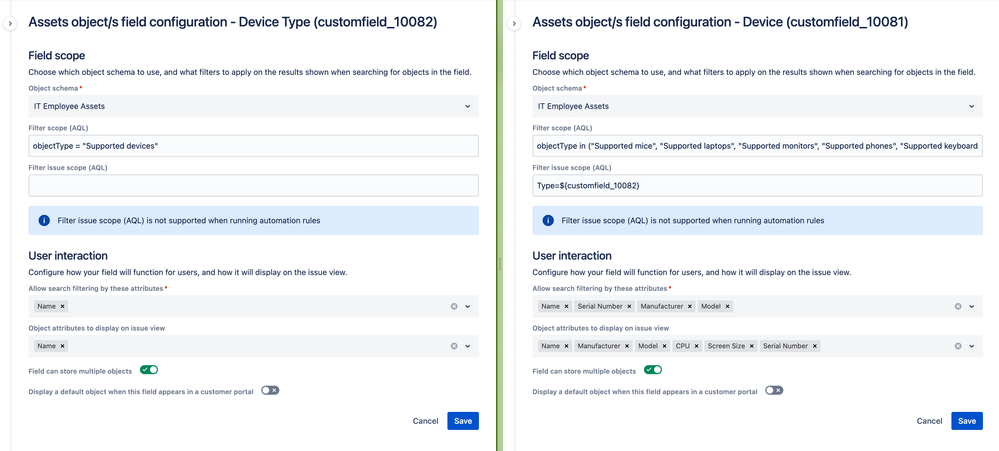Open Object schema dropdown in Device Type panel
Screen dimensions: 999x451
[x=253, y=106]
